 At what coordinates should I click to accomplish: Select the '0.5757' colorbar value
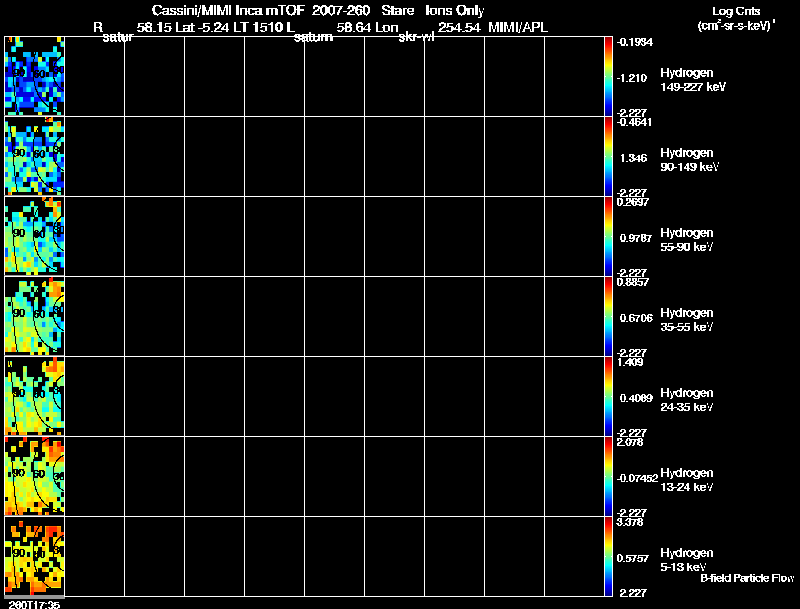[x=633, y=559]
